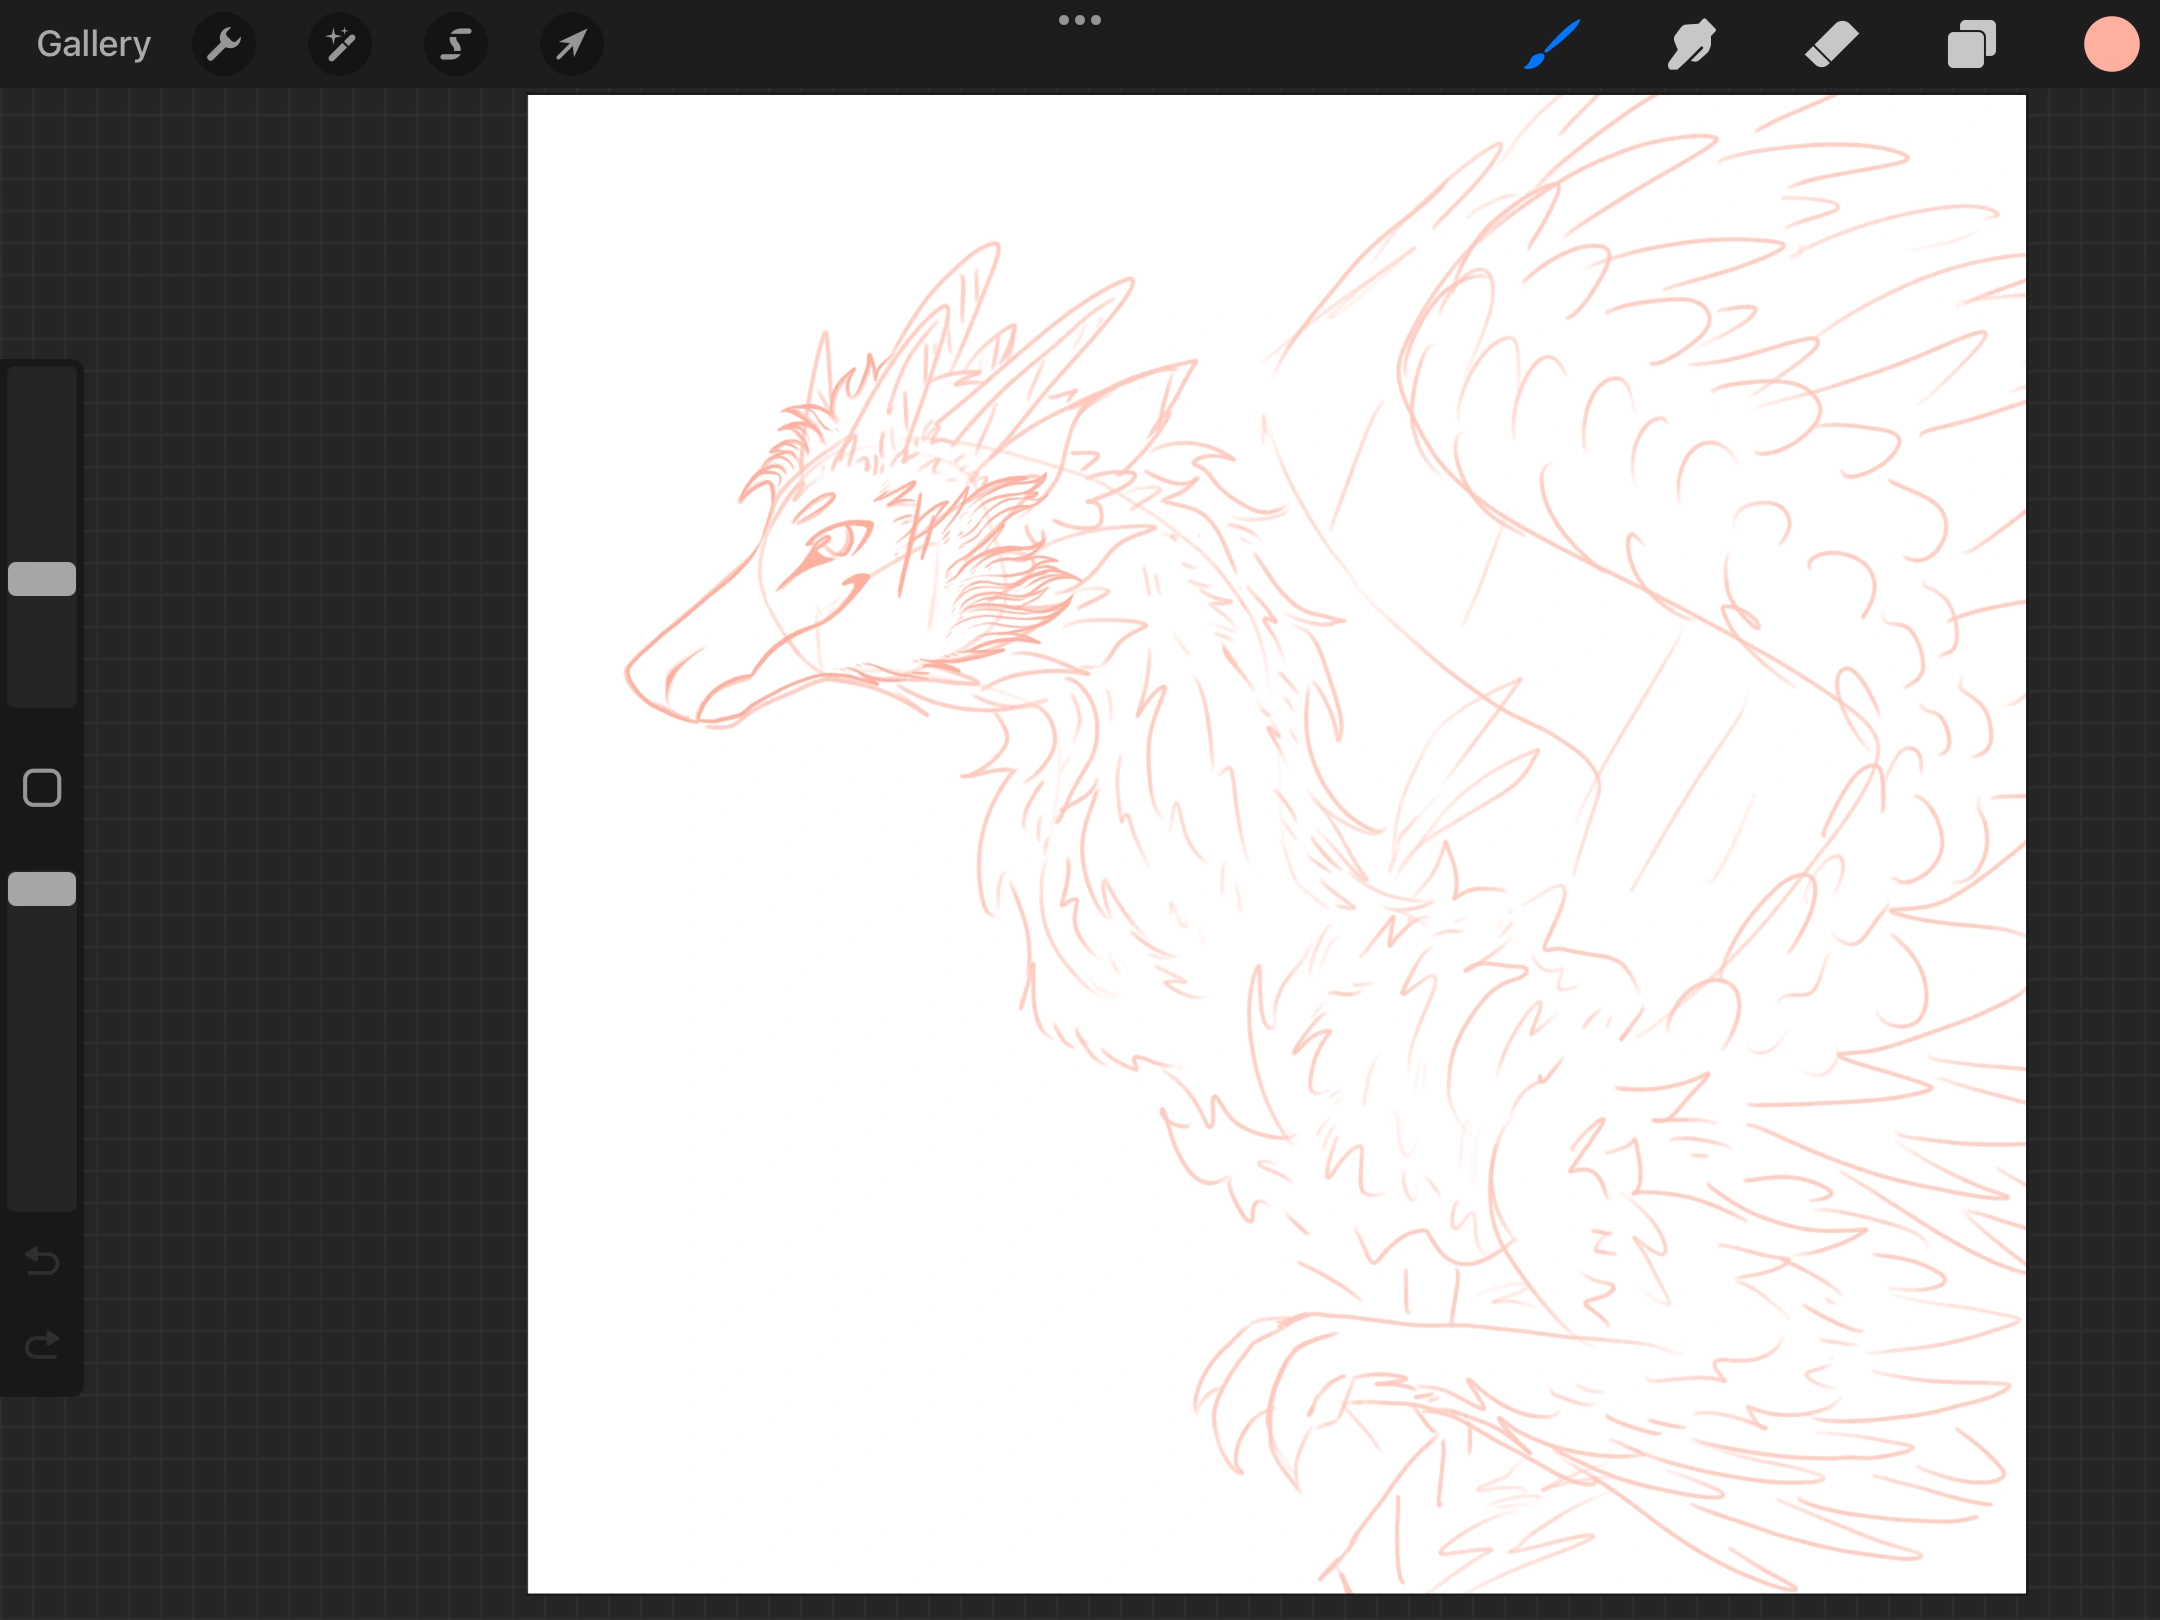2160x1620 pixels.
Task: Select the Transform arrow tool
Action: (570, 43)
